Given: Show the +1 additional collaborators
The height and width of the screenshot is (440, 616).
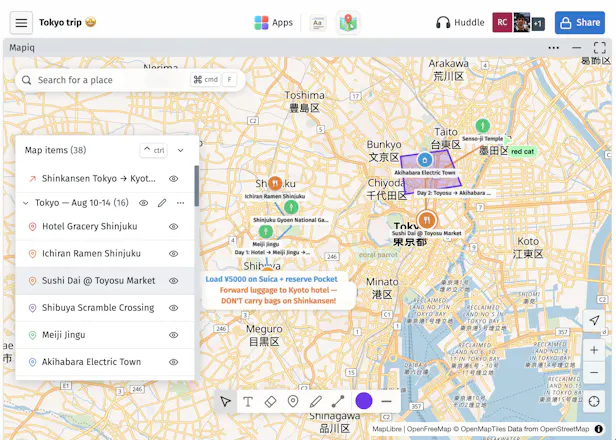Looking at the screenshot, I should click(538, 24).
